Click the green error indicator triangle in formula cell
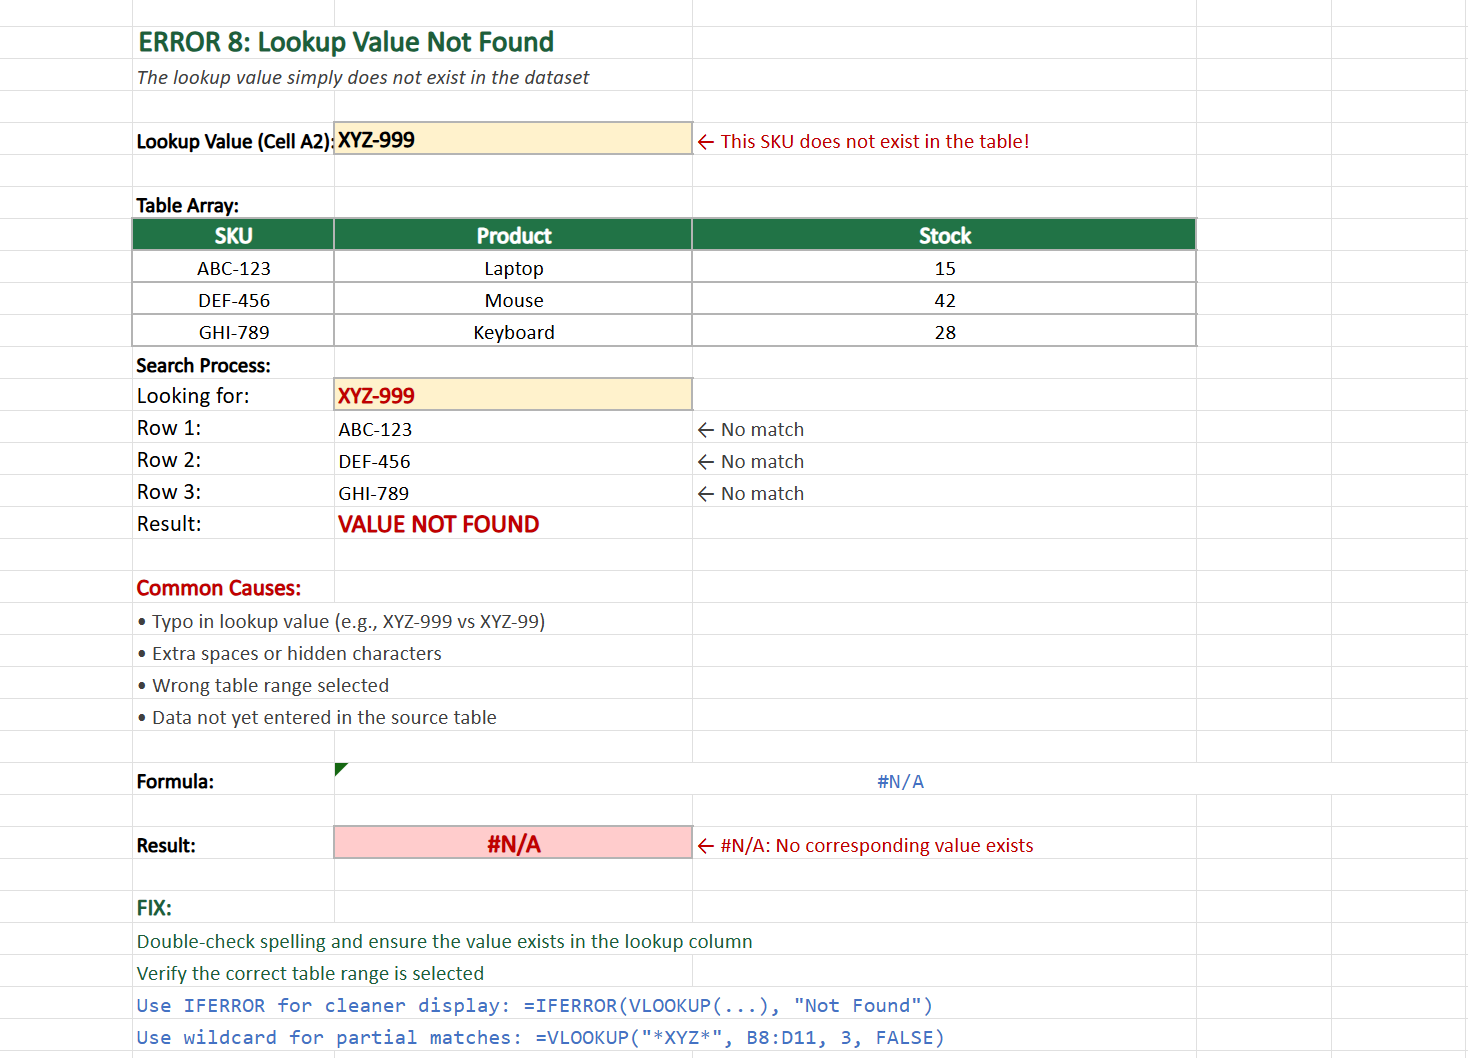 [x=340, y=768]
